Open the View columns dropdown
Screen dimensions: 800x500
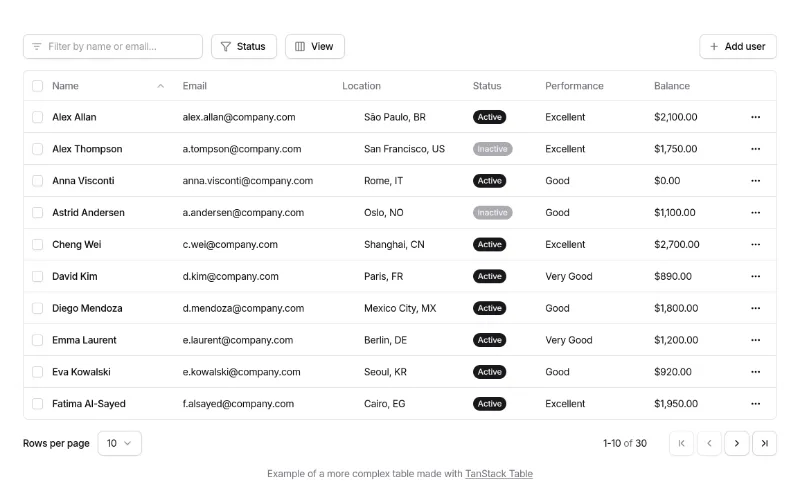[315, 46]
